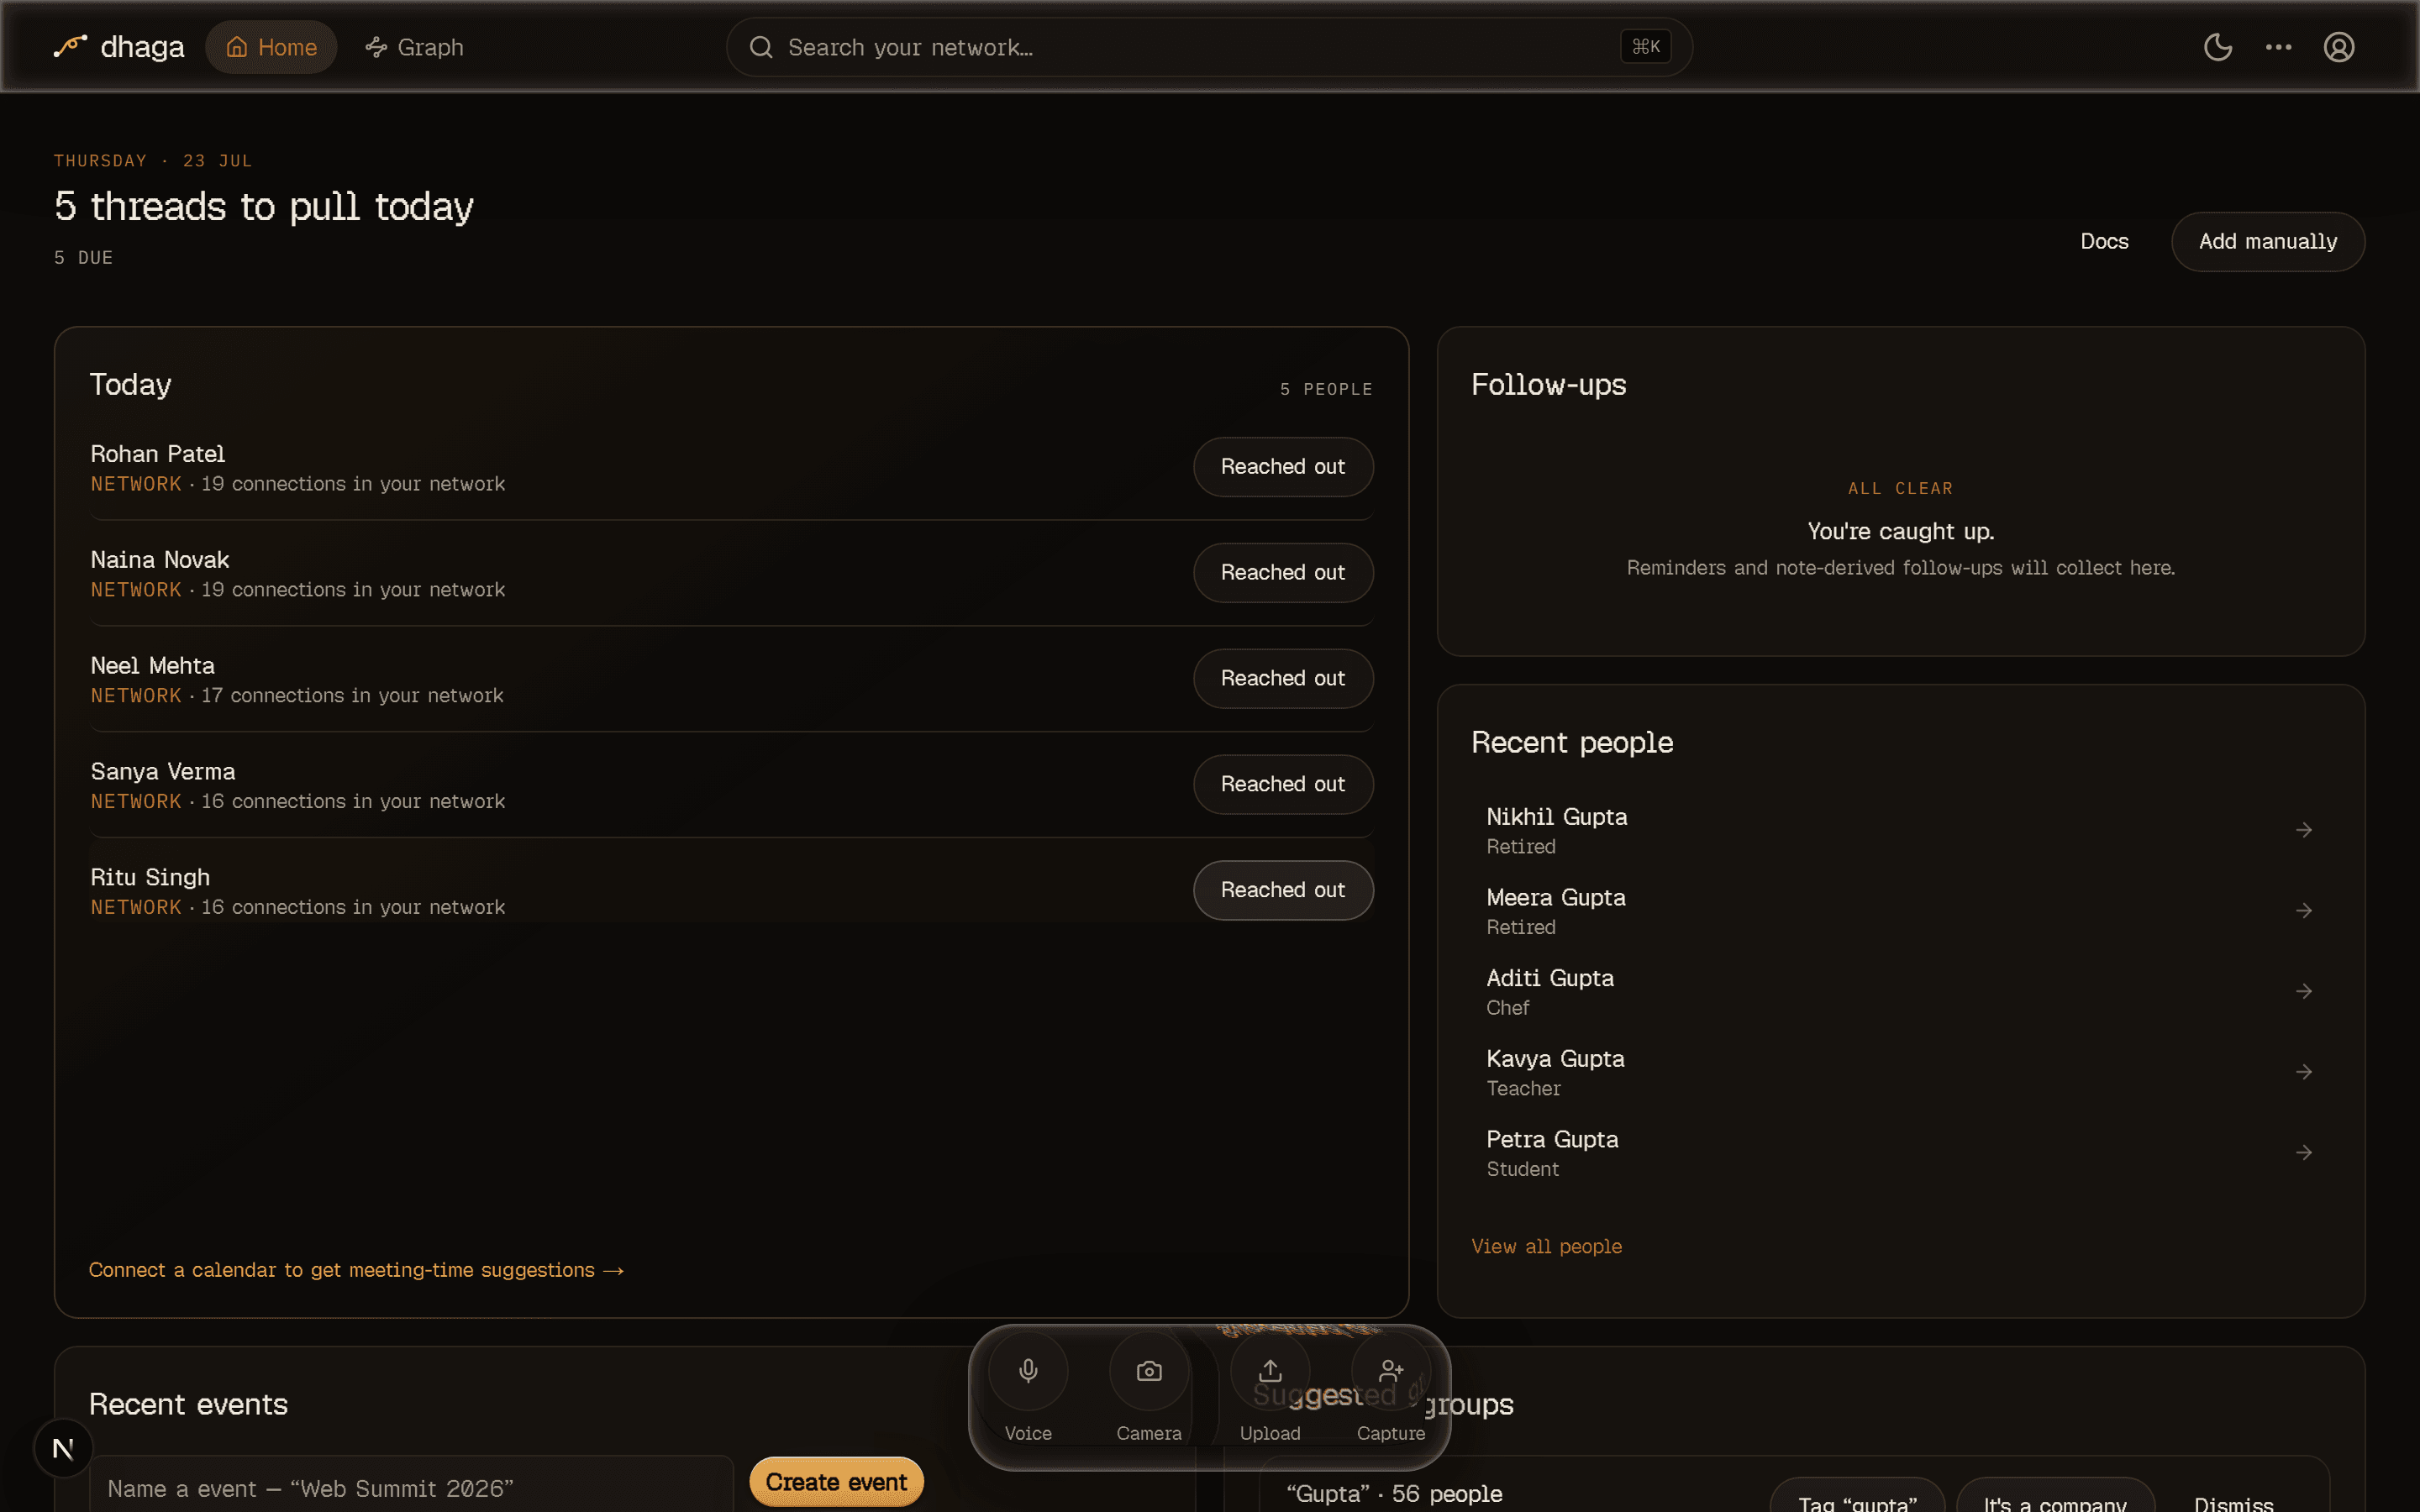Screen dimensions: 2420x1512
Task: Switch to the Graph tab
Action: tap(414, 47)
